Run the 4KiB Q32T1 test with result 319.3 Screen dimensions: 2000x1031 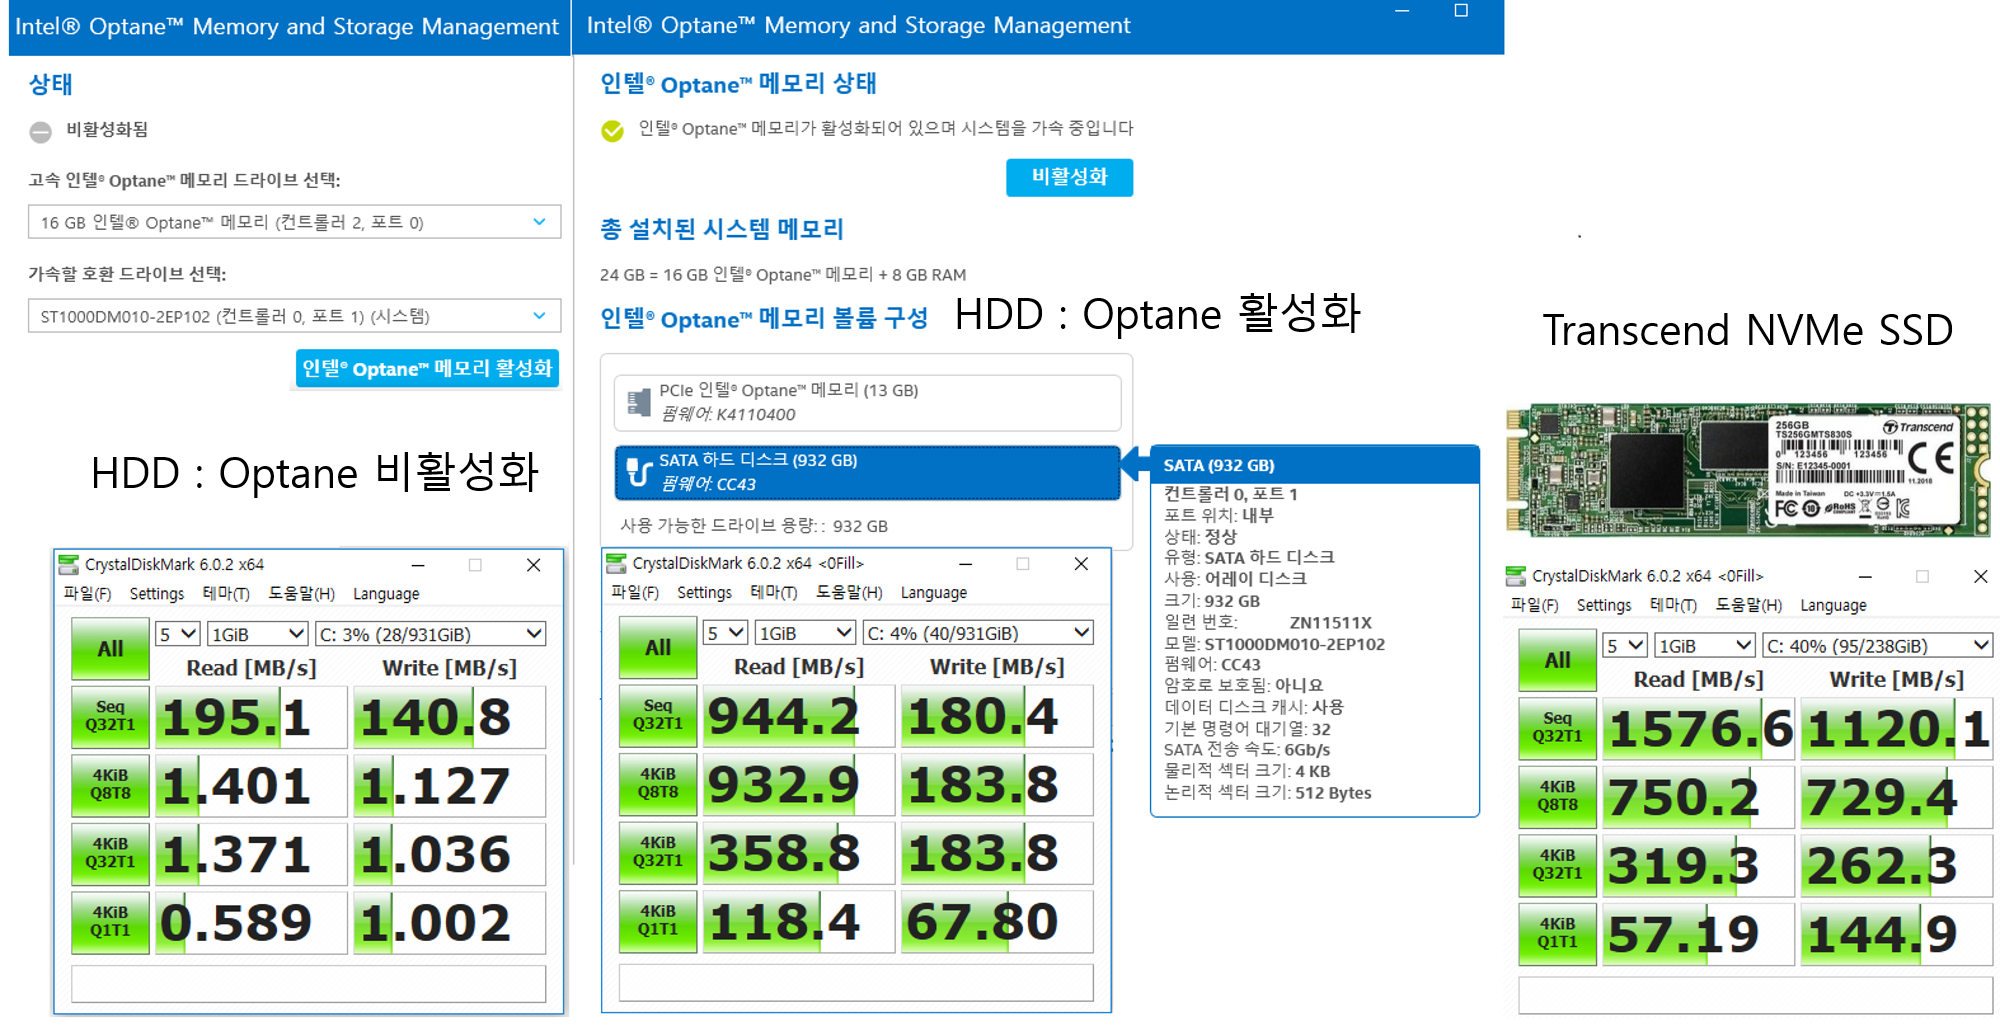click(x=1557, y=865)
